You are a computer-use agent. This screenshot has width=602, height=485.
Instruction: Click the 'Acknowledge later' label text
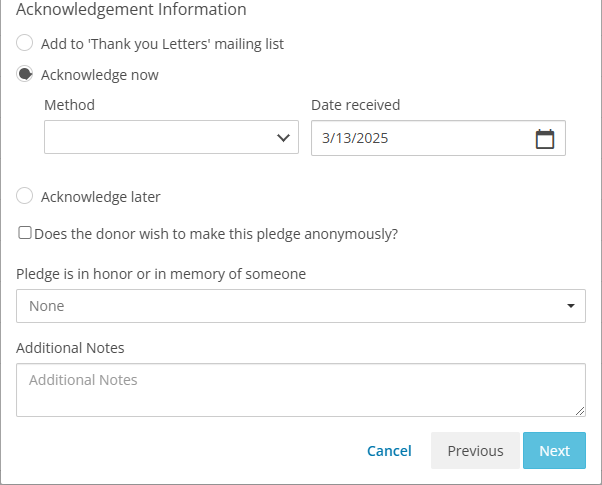[x=101, y=197]
